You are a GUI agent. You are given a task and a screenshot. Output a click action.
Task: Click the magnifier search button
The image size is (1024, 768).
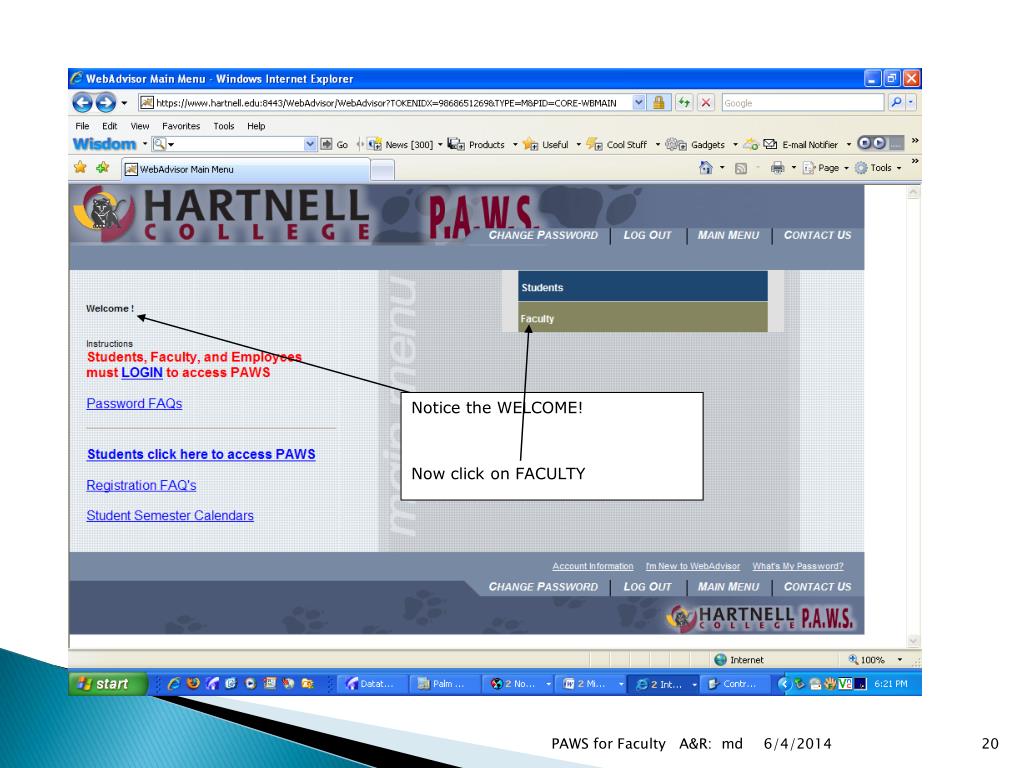pos(896,103)
